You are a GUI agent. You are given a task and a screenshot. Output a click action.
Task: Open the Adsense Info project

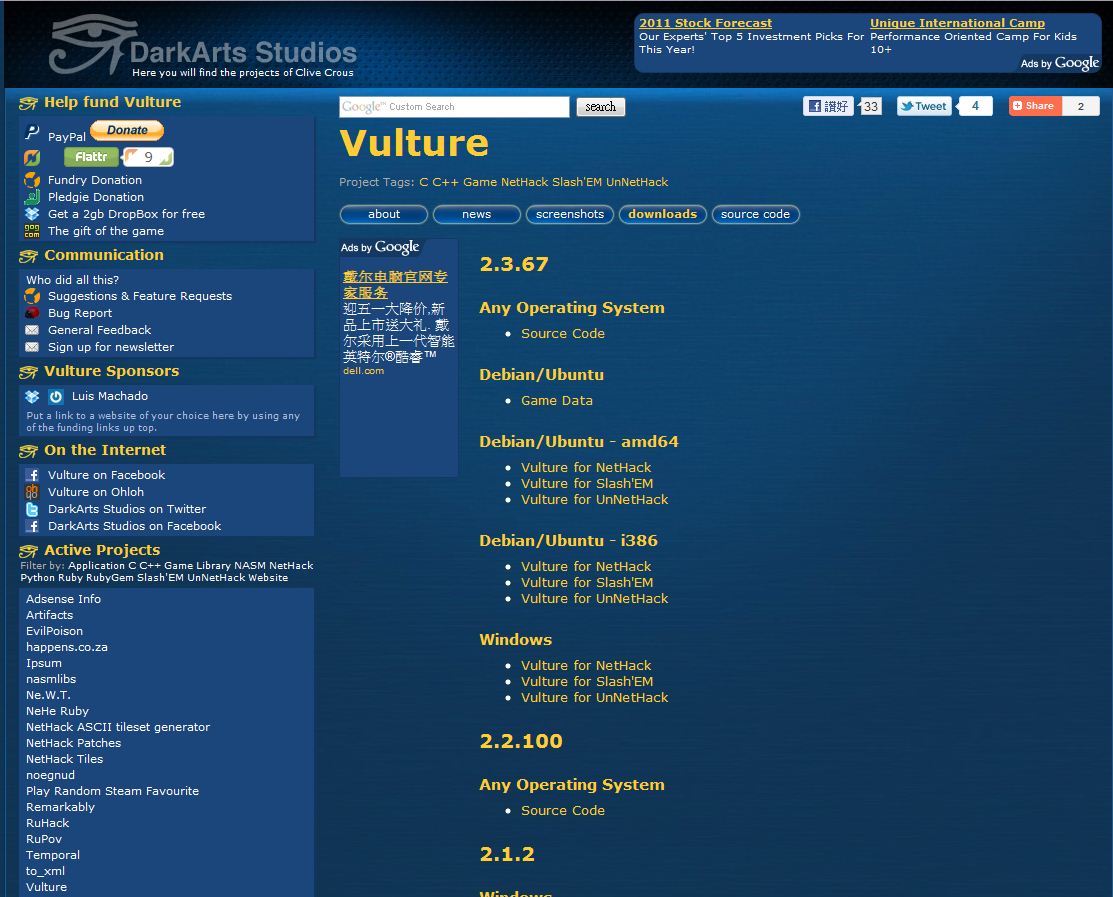[63, 599]
